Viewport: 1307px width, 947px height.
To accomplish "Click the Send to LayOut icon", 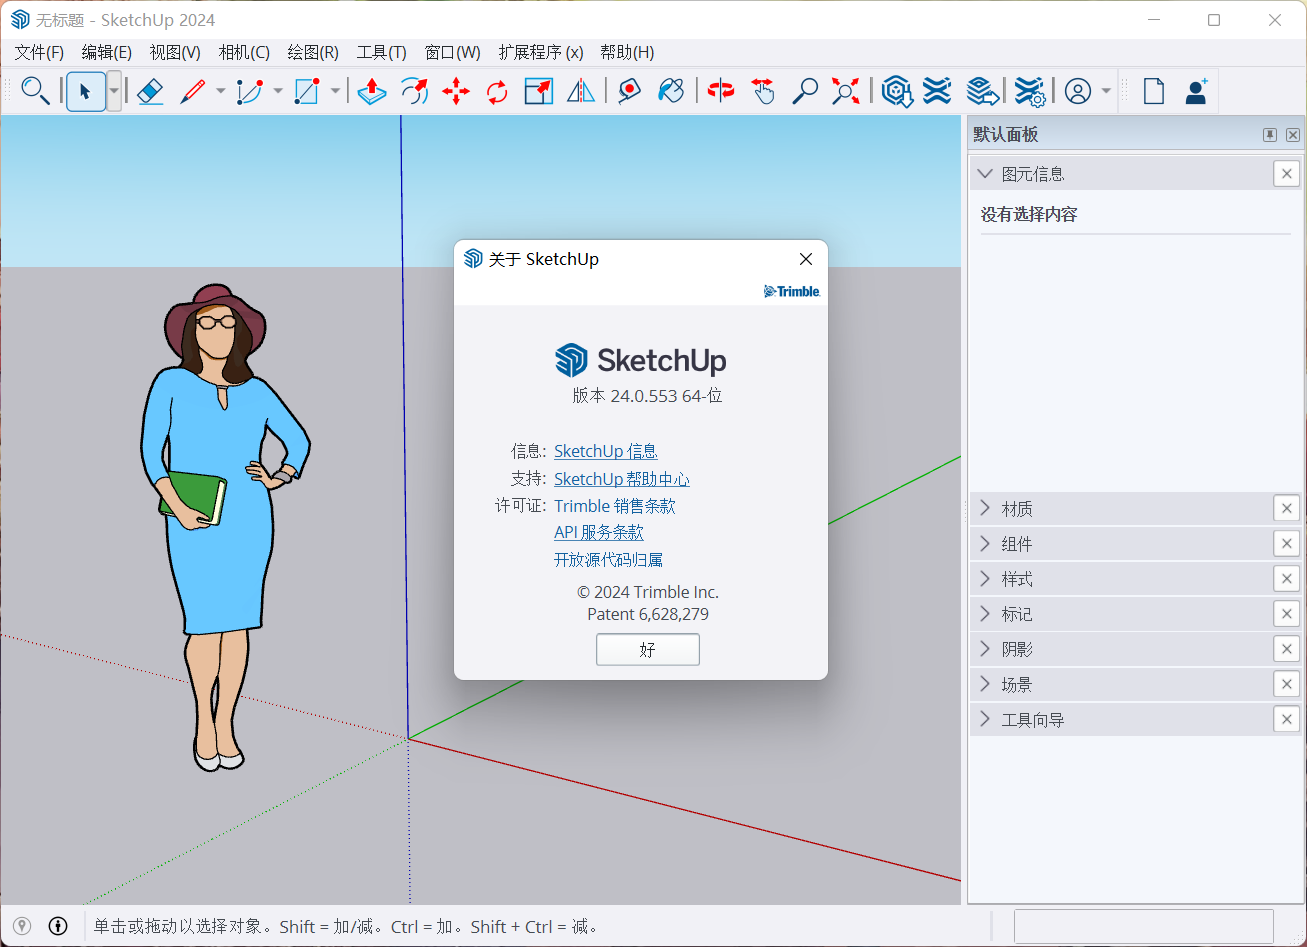I will (982, 92).
